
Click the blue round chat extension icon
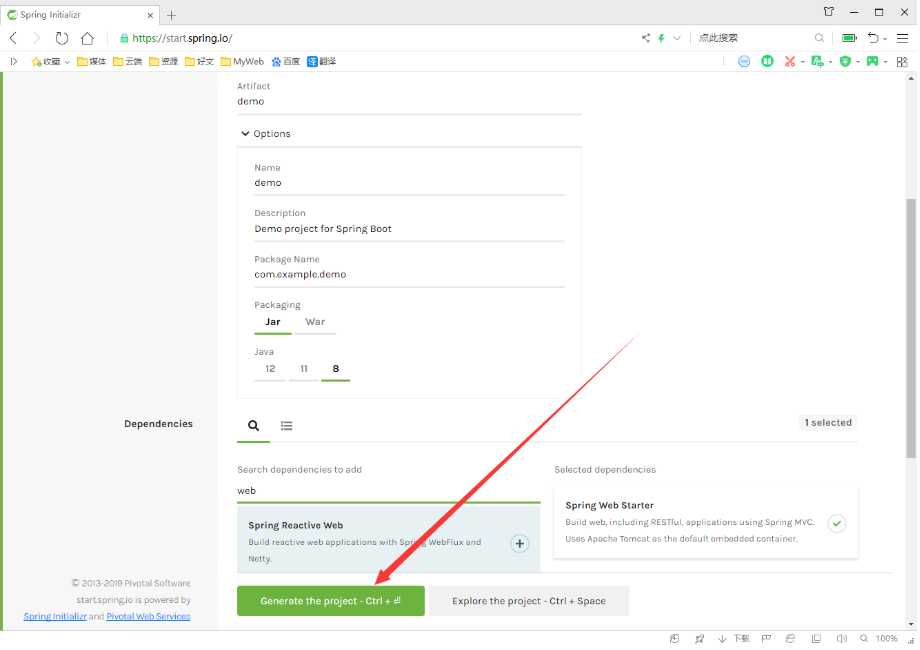click(x=744, y=61)
